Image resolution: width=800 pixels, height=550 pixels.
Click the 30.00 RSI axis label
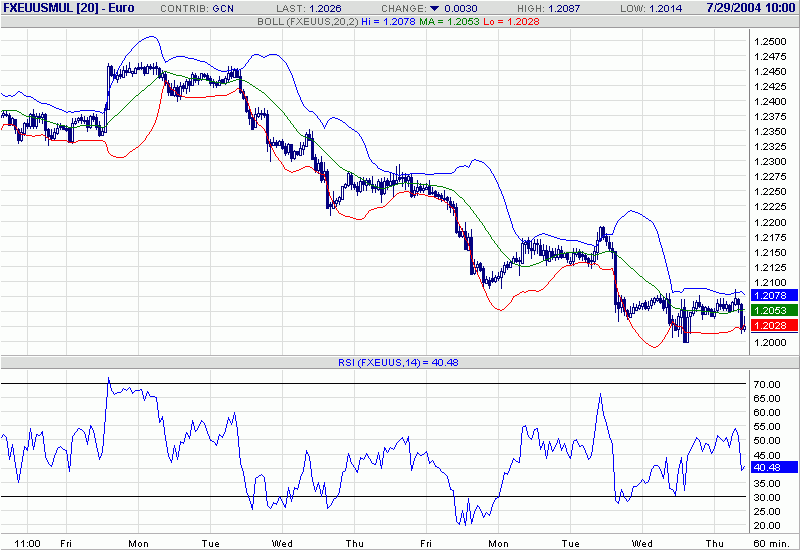tap(767, 497)
